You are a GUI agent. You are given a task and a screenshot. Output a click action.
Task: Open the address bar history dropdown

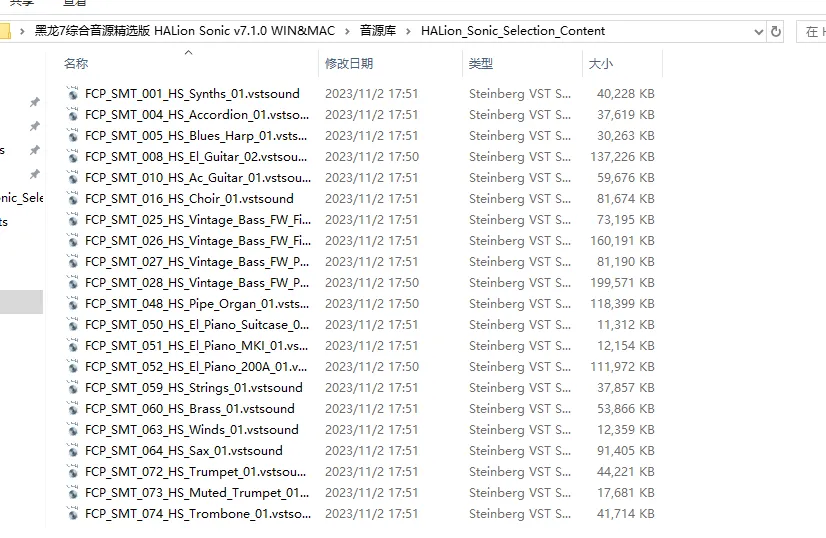(x=757, y=31)
